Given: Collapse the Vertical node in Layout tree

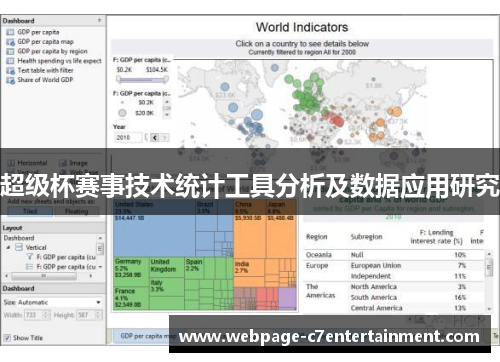Looking at the screenshot, I should tap(9, 247).
